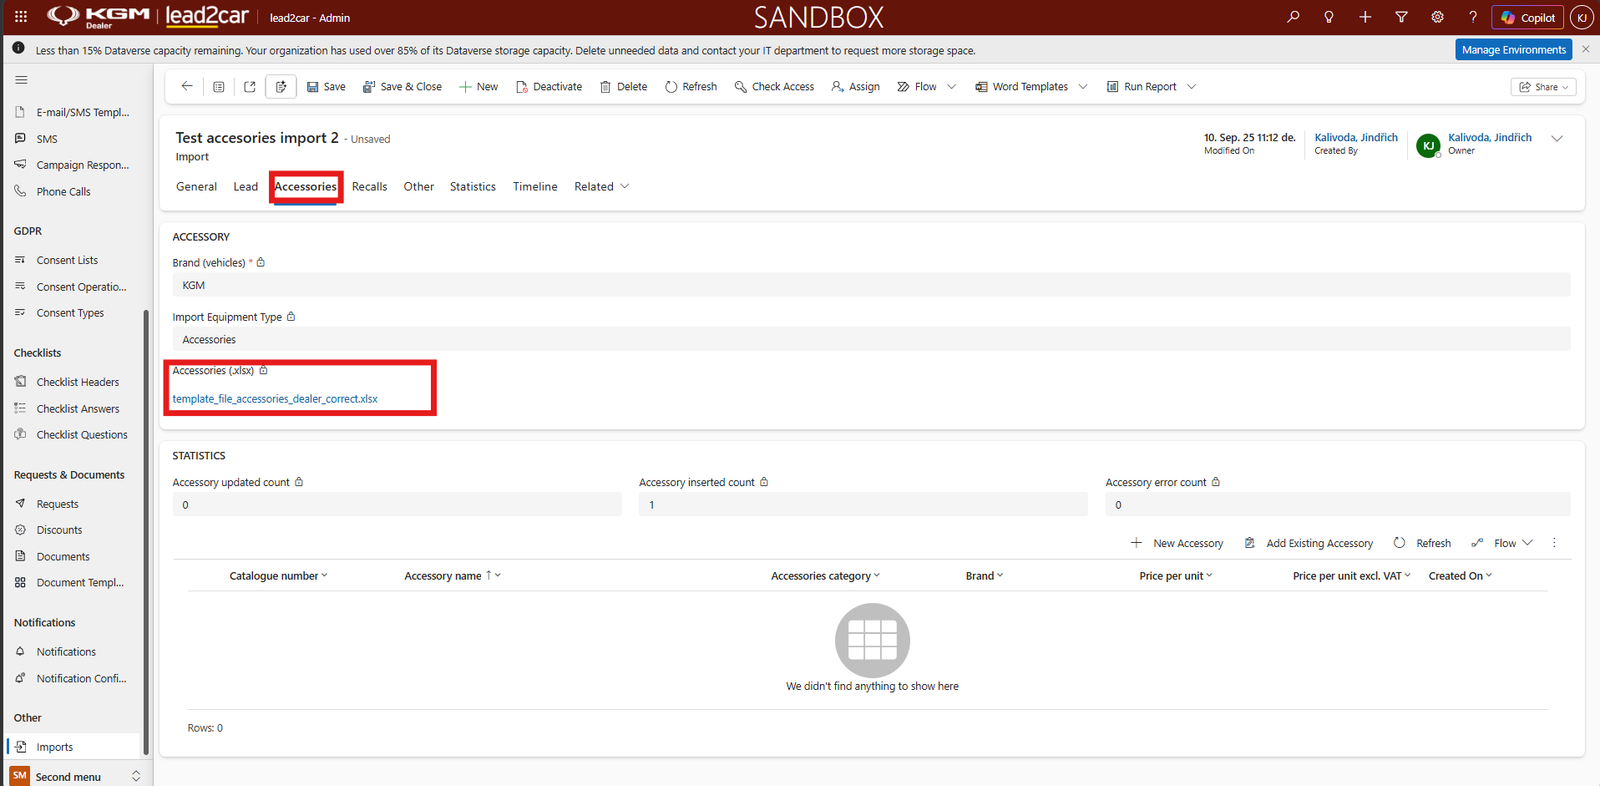Open Checklist Headers in sidebar
The width and height of the screenshot is (1600, 786).
78,382
